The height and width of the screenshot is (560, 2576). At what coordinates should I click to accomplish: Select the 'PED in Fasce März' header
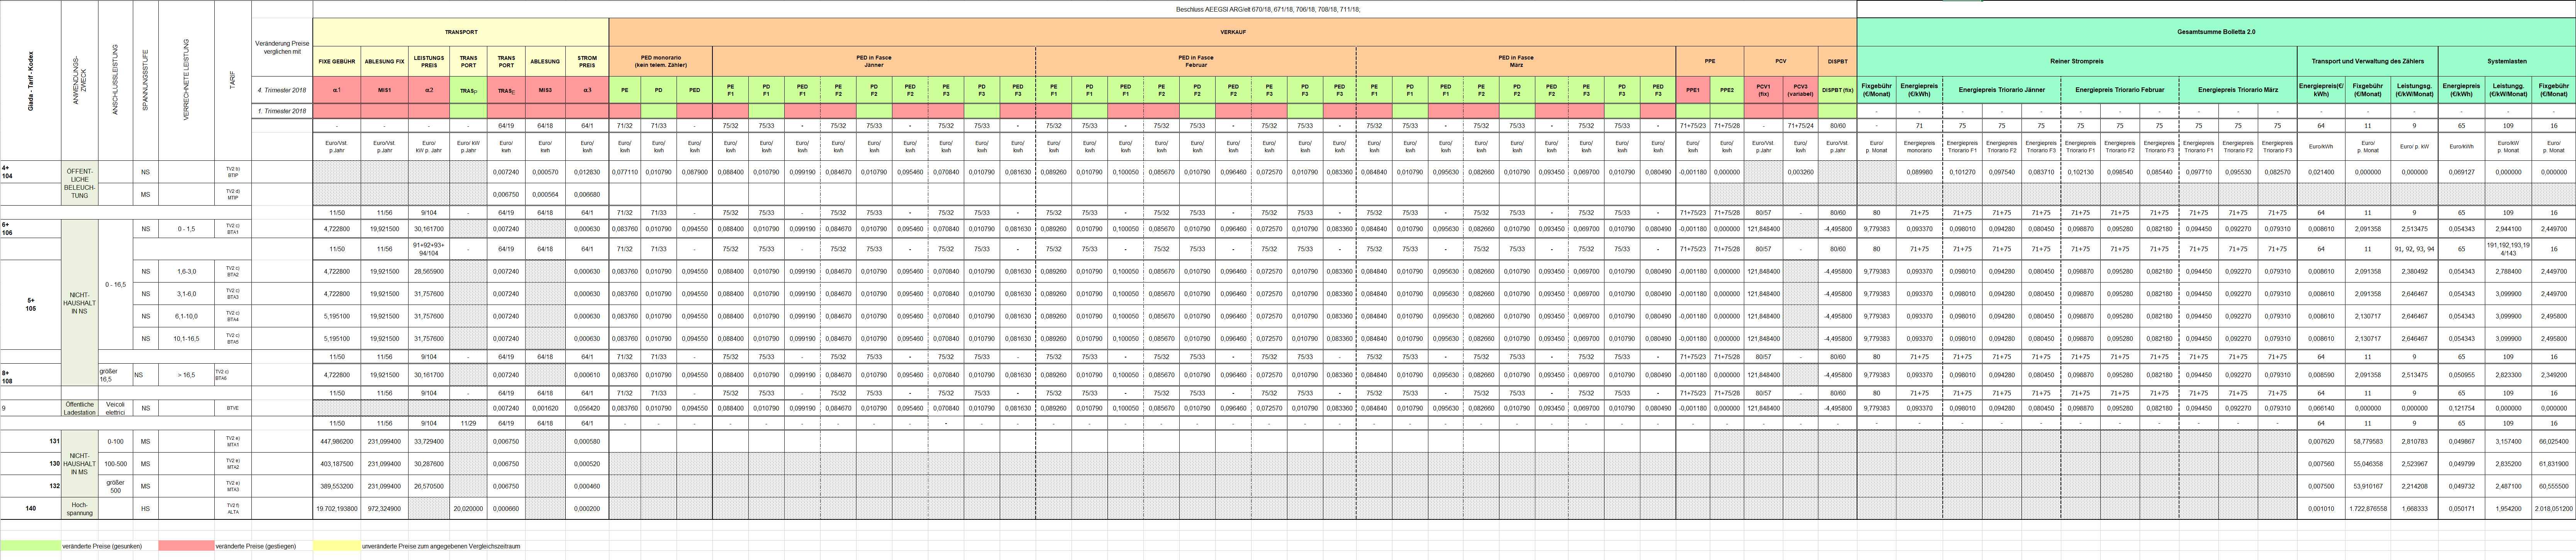point(1516,61)
